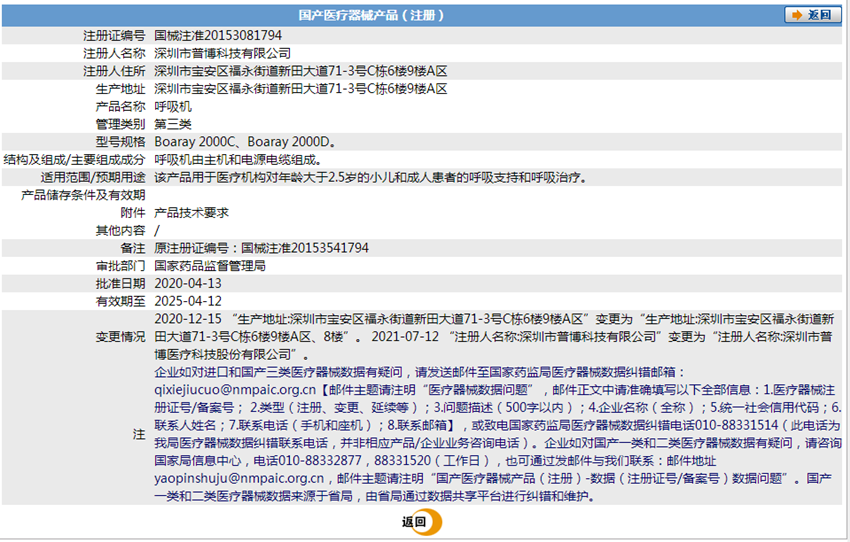This screenshot has width=850, height=542.
Task: Click the label 批准日期
Action: coord(121,283)
